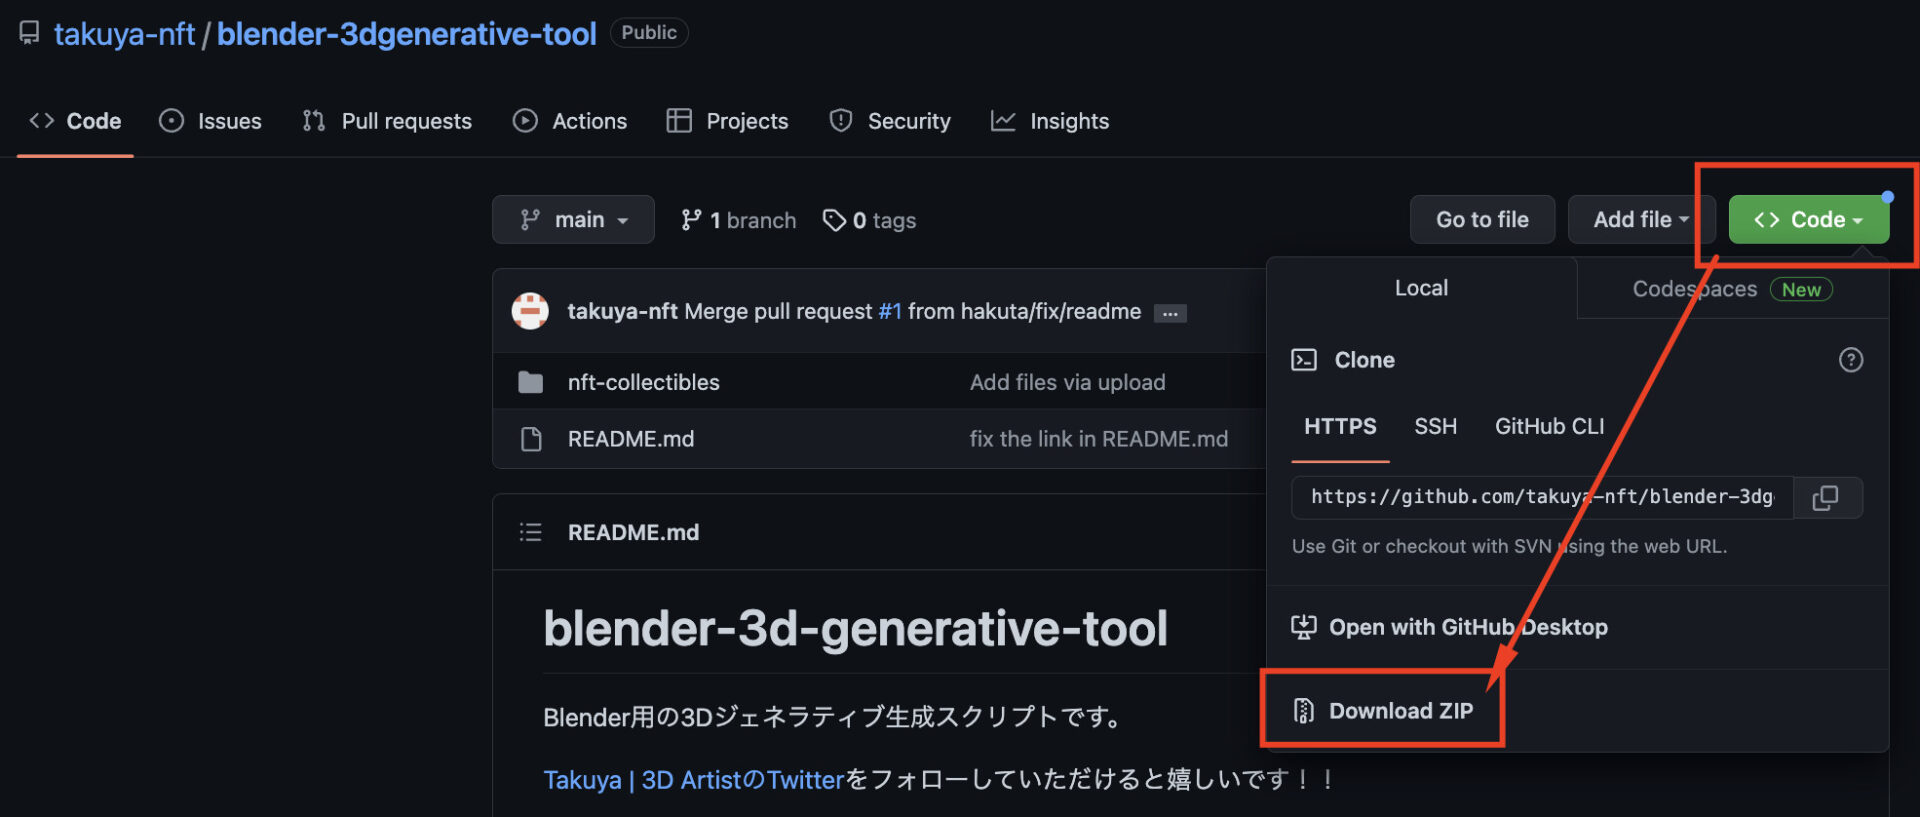Open the README.md file in file list

[630, 439]
